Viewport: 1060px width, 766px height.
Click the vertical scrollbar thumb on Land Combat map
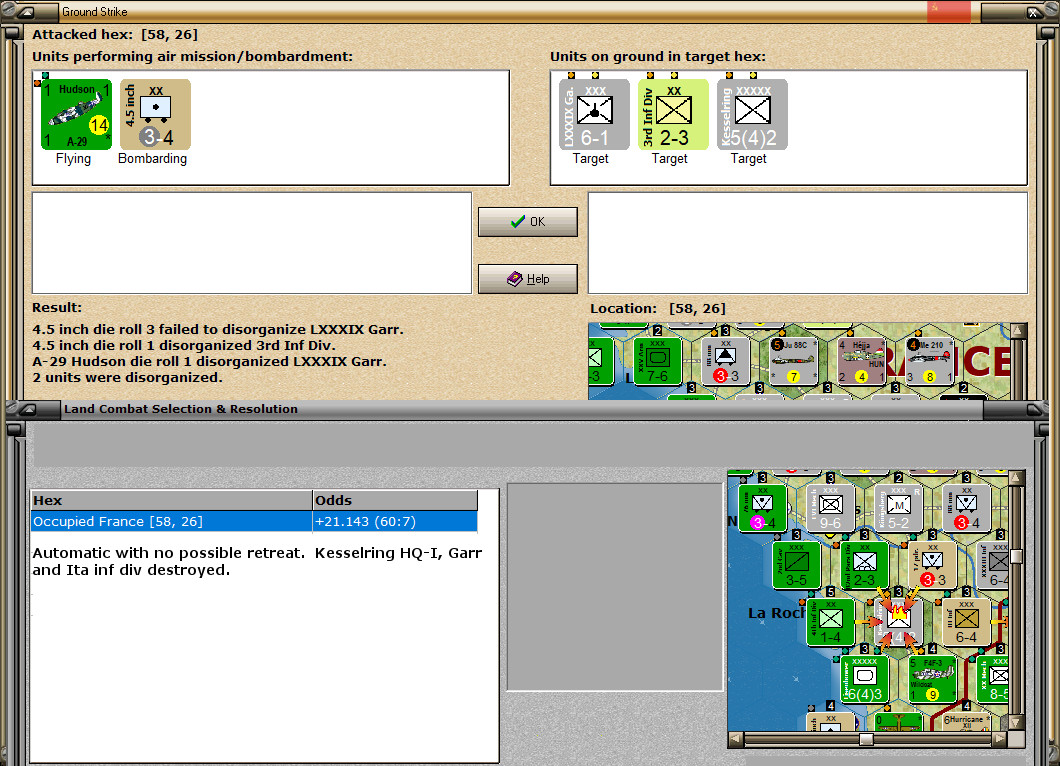pyautogui.click(x=1016, y=556)
